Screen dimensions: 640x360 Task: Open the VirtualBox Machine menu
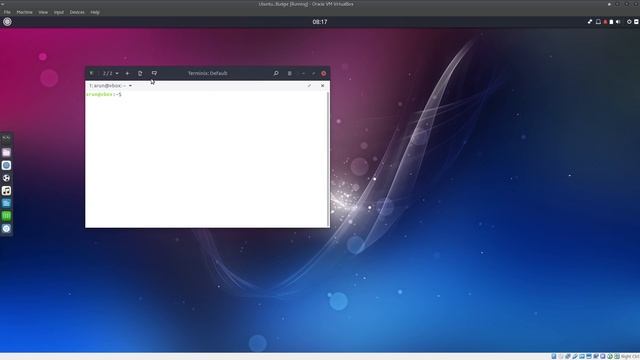(24, 12)
